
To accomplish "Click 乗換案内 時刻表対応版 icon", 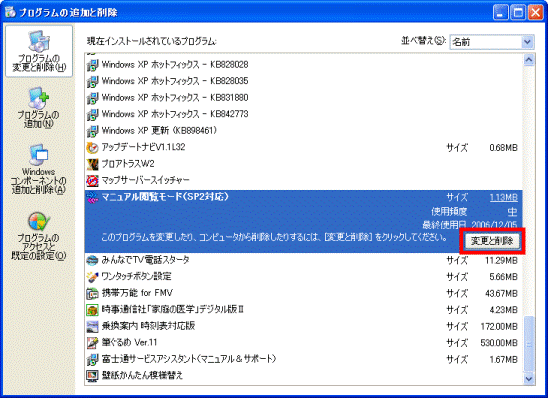I will point(92,326).
